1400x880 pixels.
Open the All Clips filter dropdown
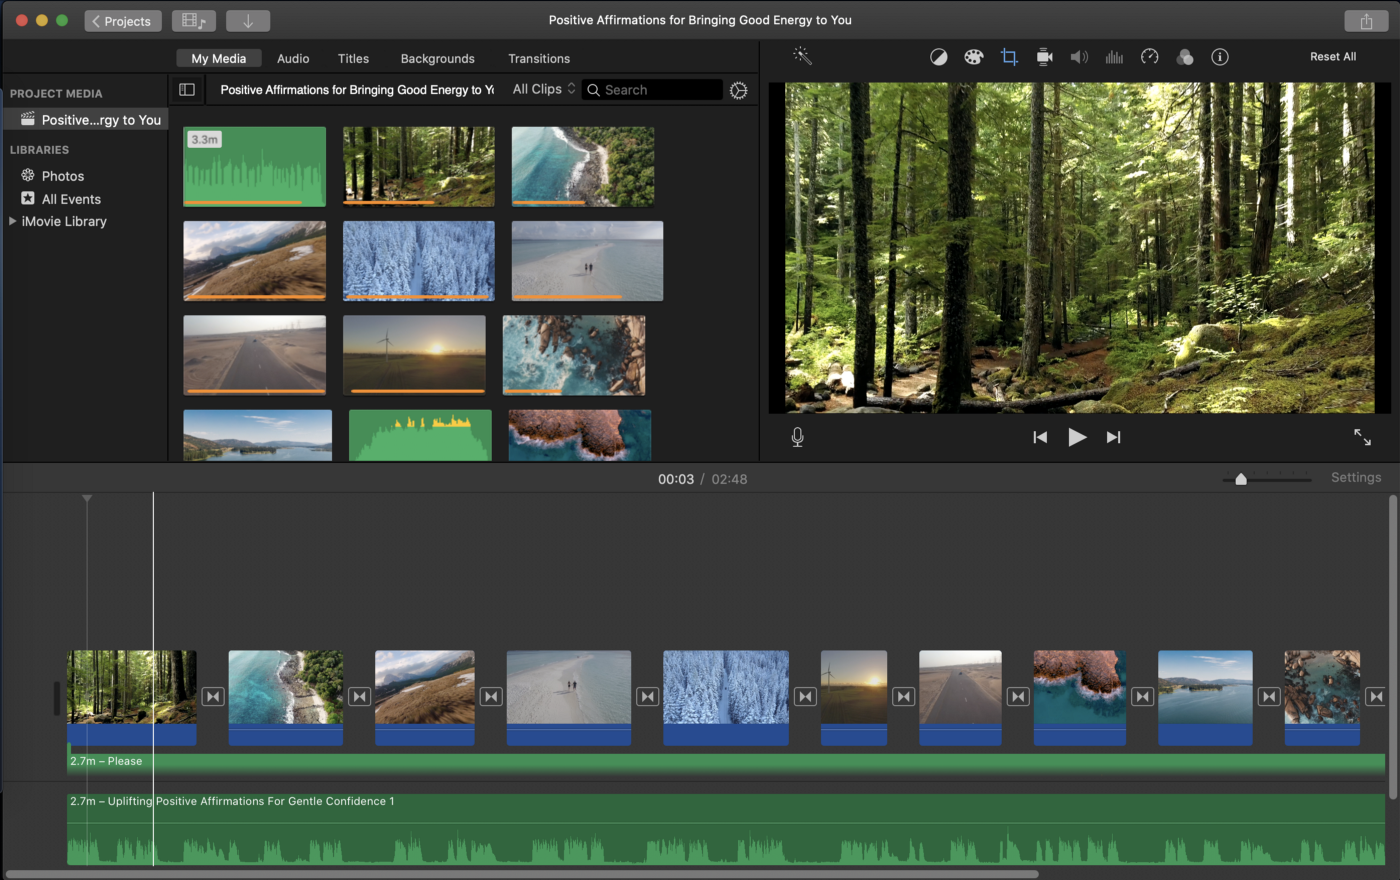point(544,89)
